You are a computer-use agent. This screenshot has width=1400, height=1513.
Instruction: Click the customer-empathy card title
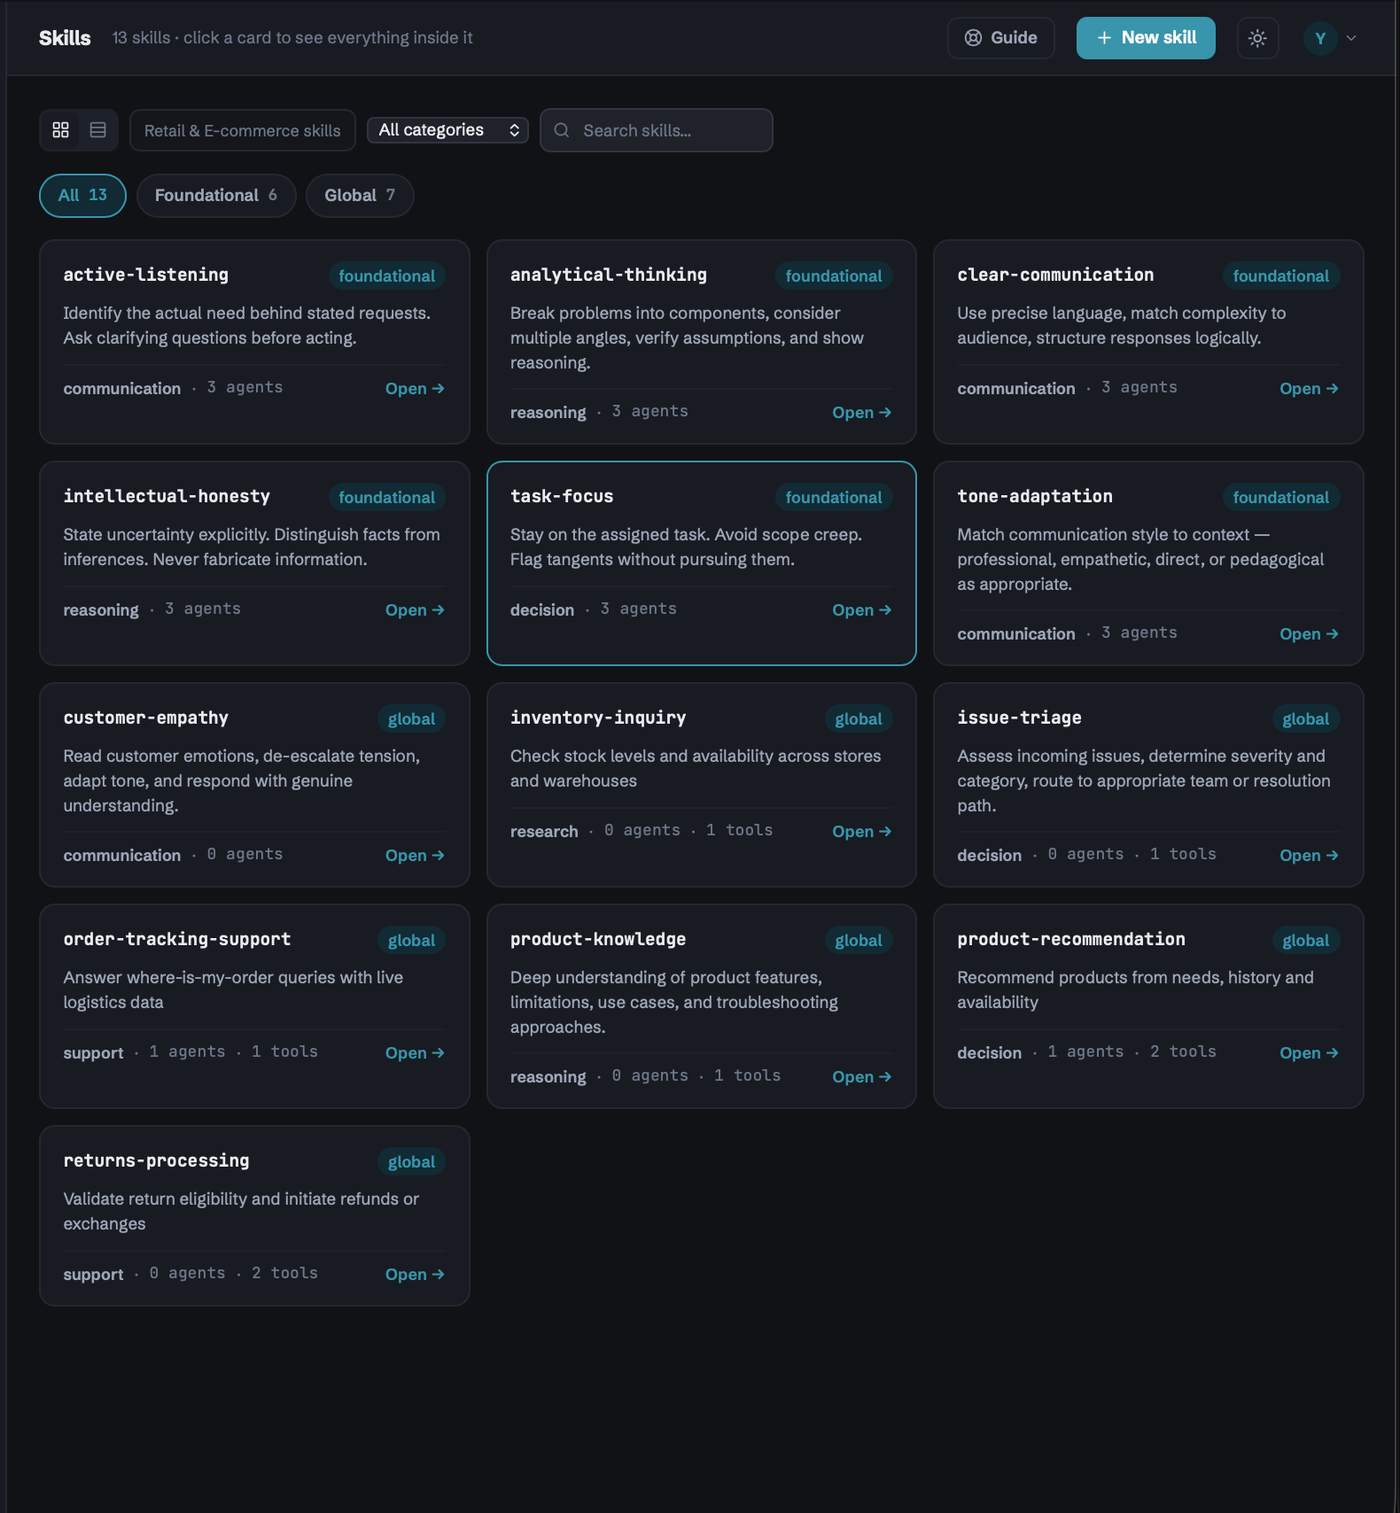pyautogui.click(x=146, y=718)
